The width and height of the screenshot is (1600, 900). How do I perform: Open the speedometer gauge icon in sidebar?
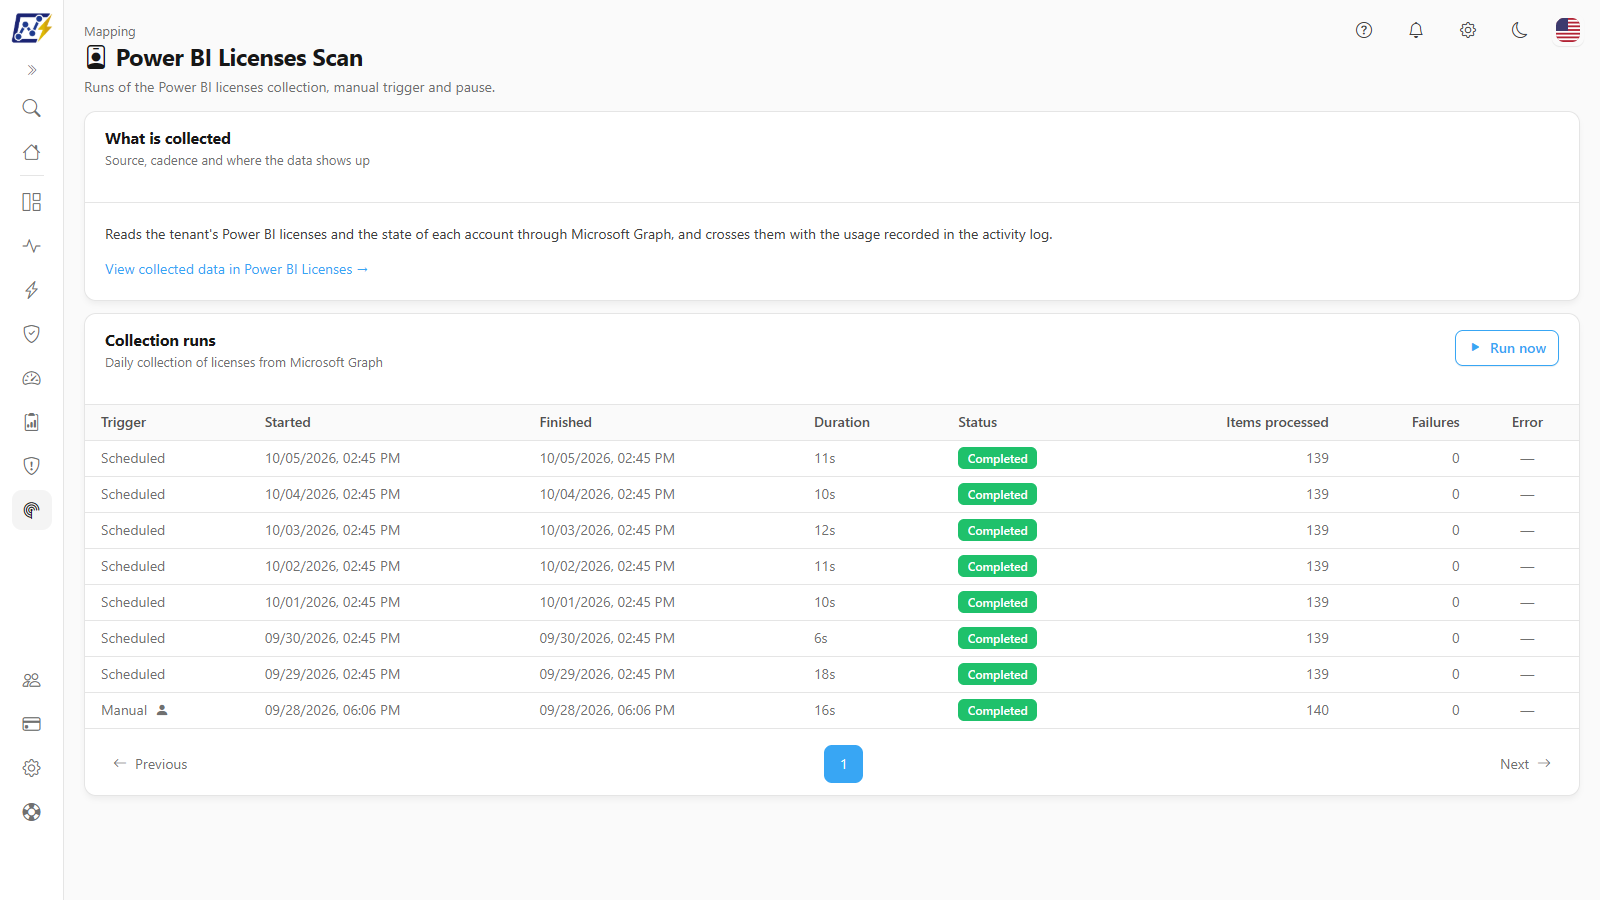[x=32, y=378]
